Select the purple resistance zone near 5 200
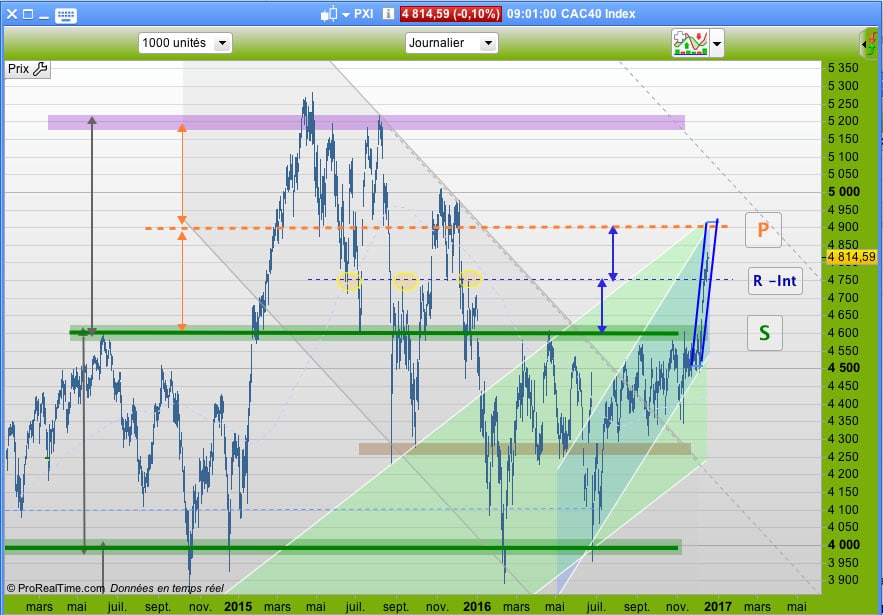Viewport: 883px width, 615px height. 366,122
